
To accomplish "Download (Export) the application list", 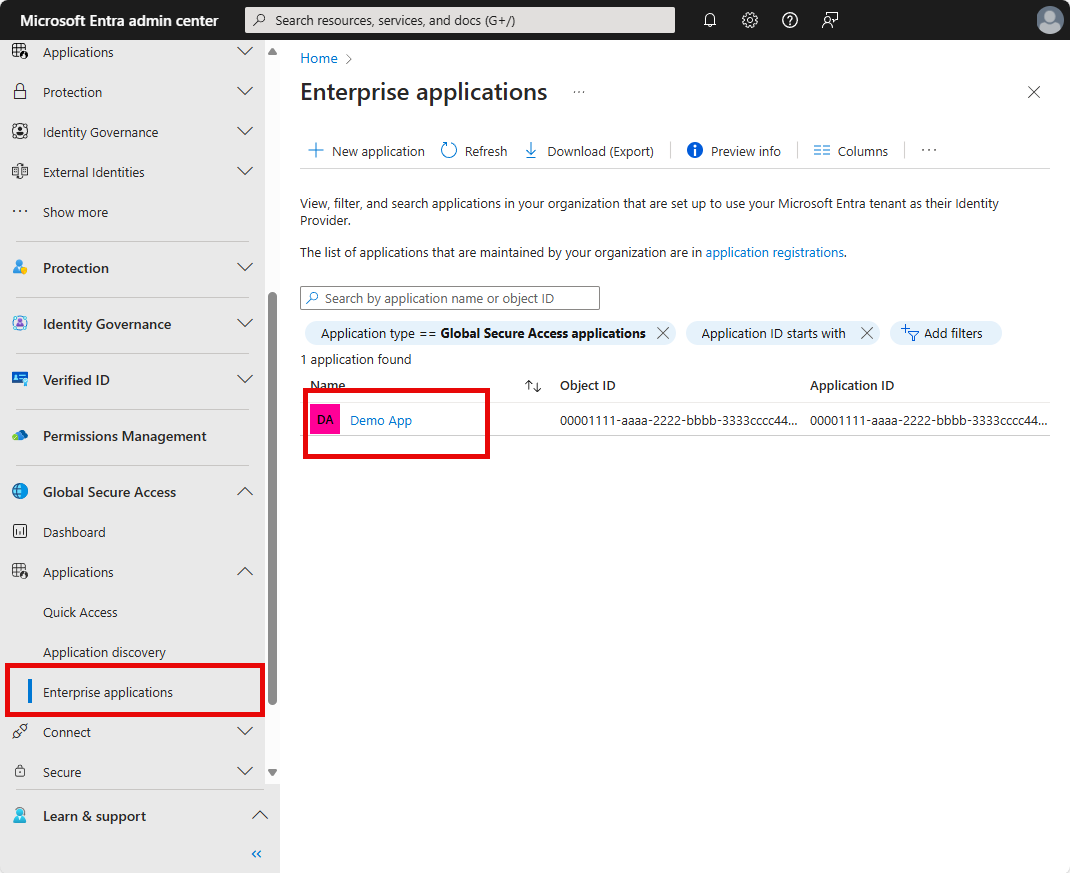I will [588, 150].
